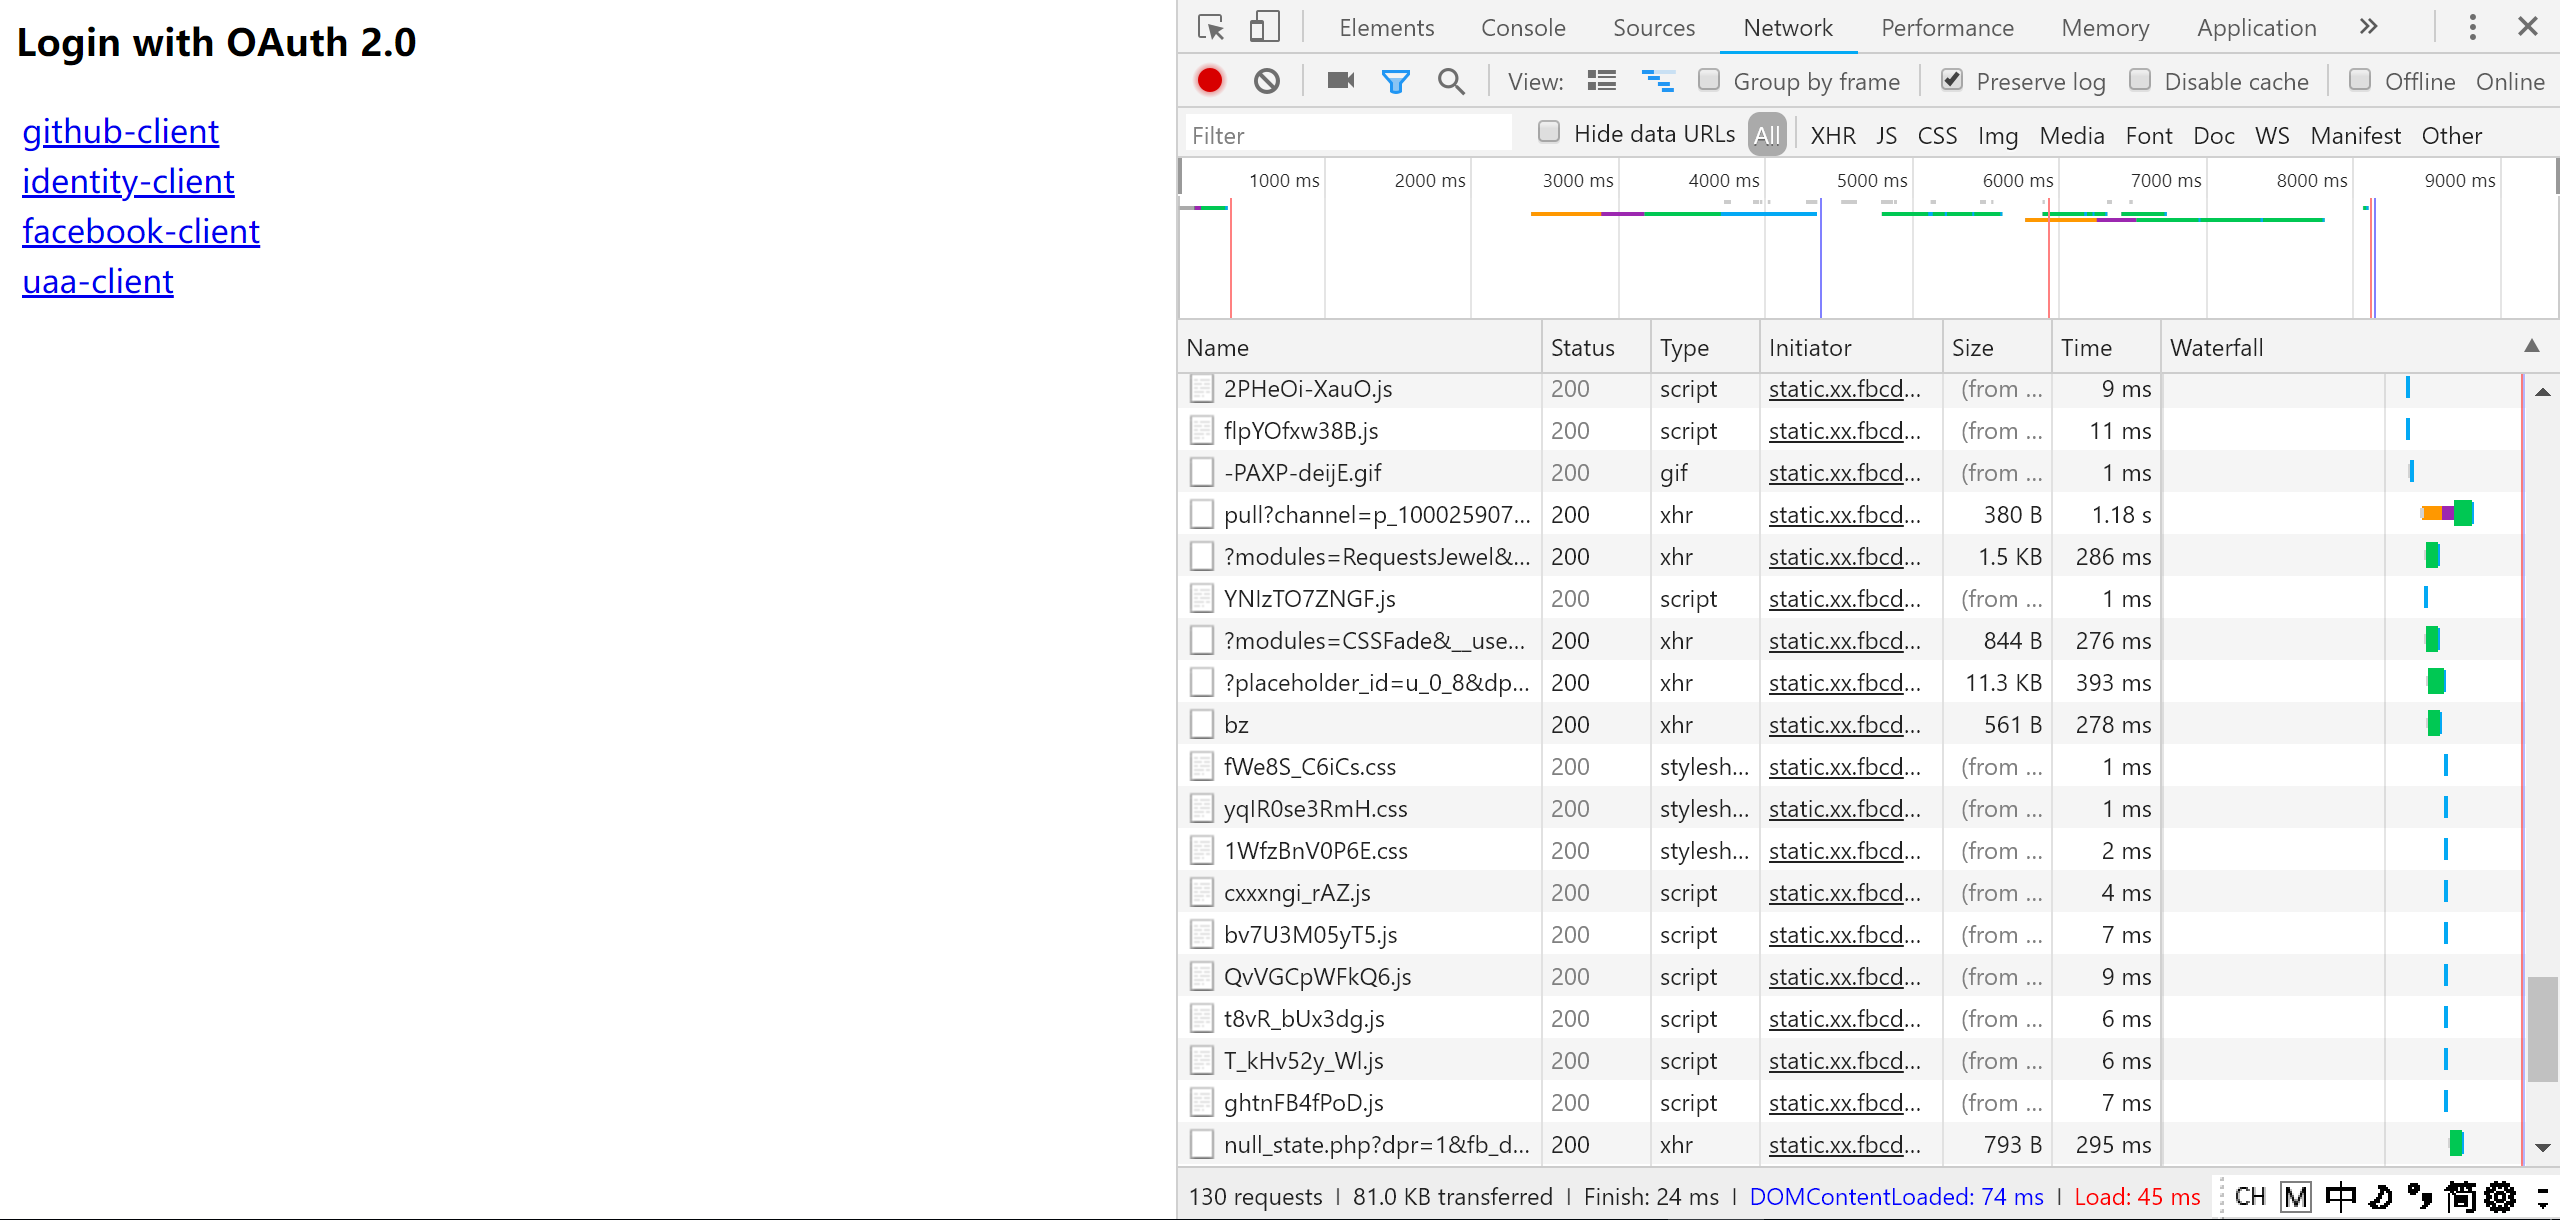Screen dimensions: 2560x1220
Task: Select the inspect element cursor icon
Action: coord(1211,27)
